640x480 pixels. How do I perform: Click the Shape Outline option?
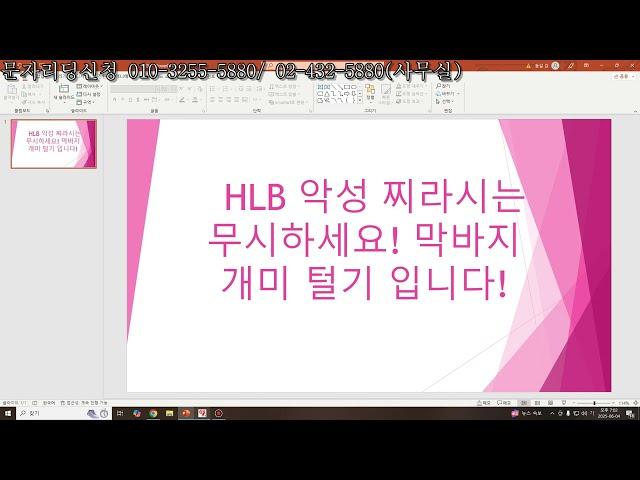(x=411, y=93)
